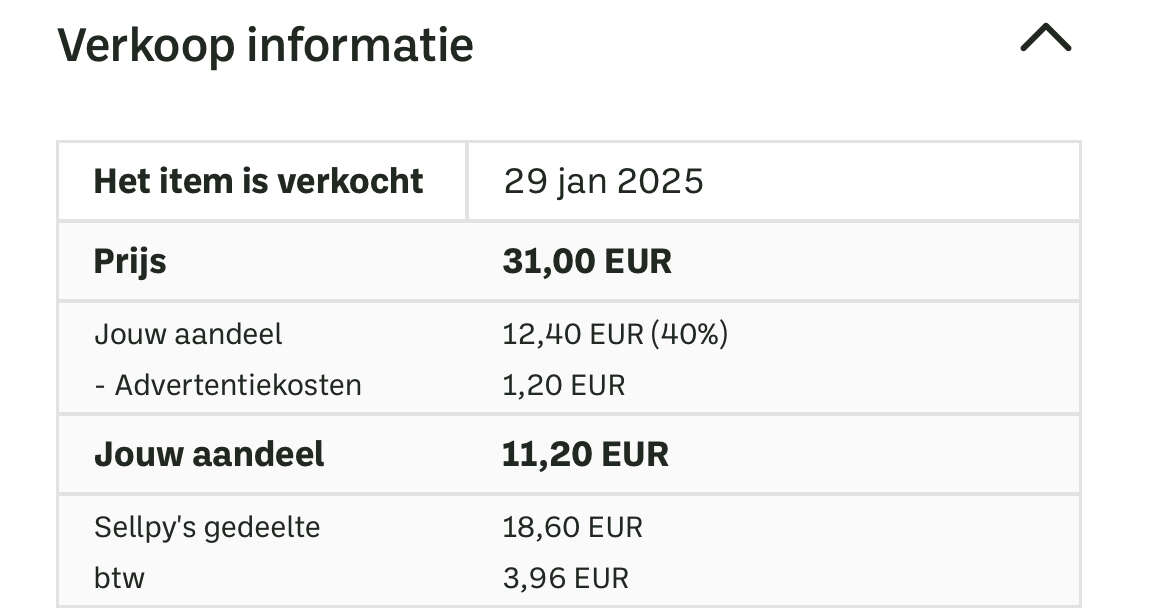The image size is (1170, 616).
Task: Select the 31,00 EUR price value
Action: pyautogui.click(x=586, y=262)
